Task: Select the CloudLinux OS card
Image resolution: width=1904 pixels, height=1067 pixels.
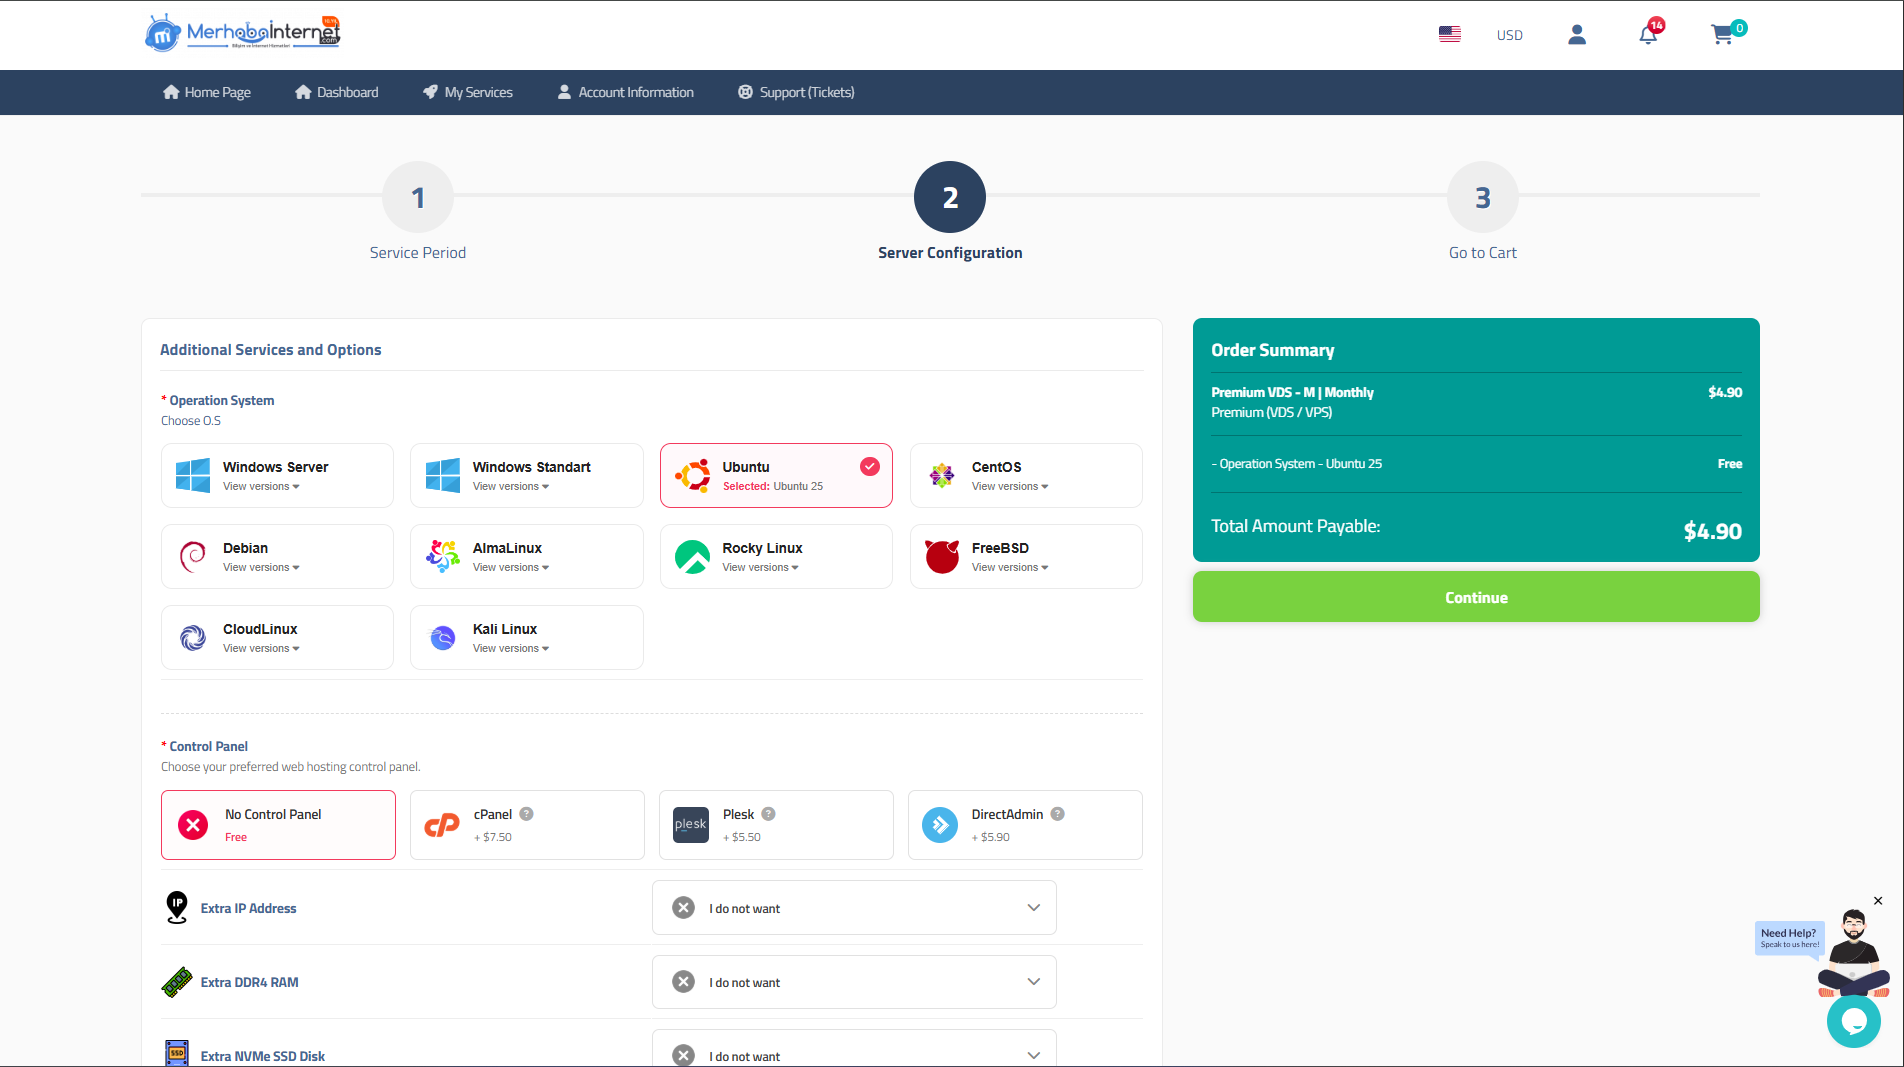Action: point(277,637)
